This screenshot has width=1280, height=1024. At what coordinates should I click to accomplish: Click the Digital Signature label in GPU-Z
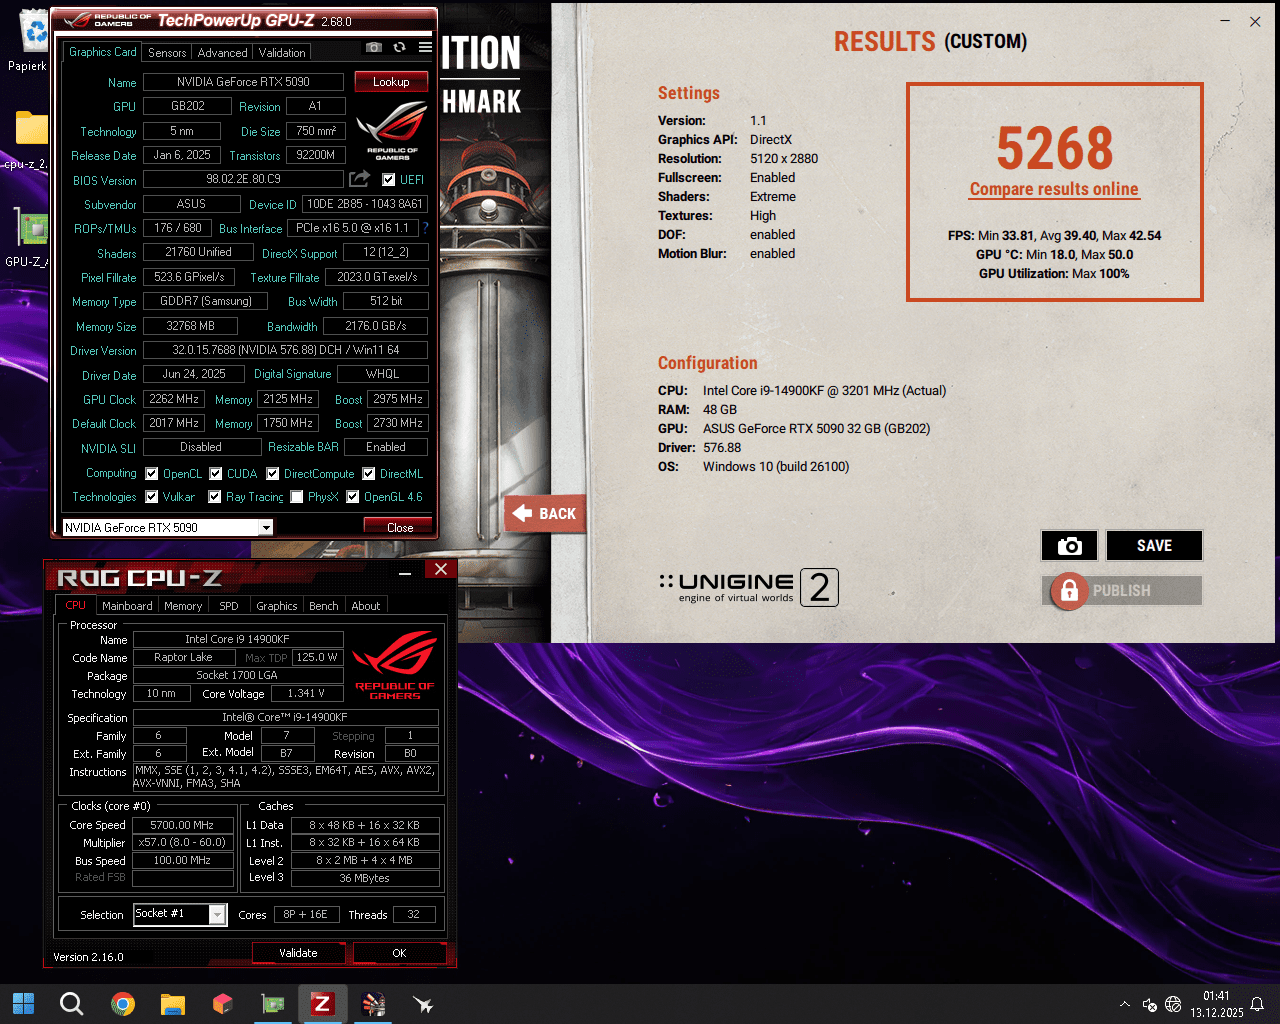click(x=292, y=374)
